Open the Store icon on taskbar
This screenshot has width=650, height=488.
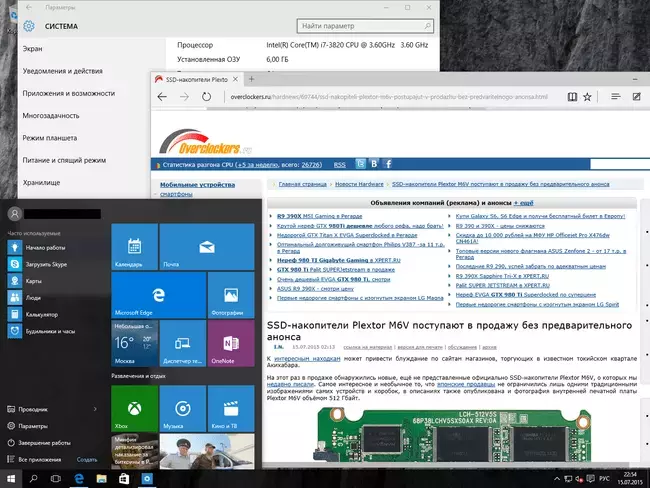coord(124,479)
